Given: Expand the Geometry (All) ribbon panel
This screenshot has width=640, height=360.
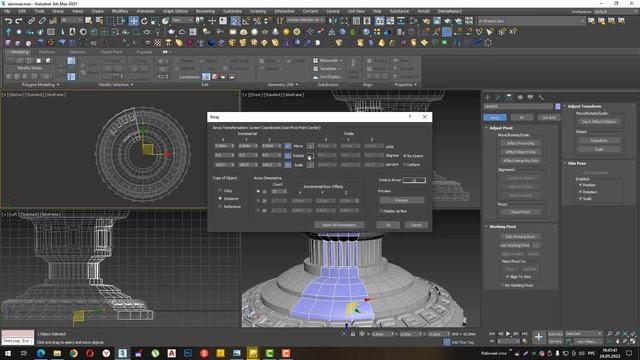Looking at the screenshot, I should point(283,84).
